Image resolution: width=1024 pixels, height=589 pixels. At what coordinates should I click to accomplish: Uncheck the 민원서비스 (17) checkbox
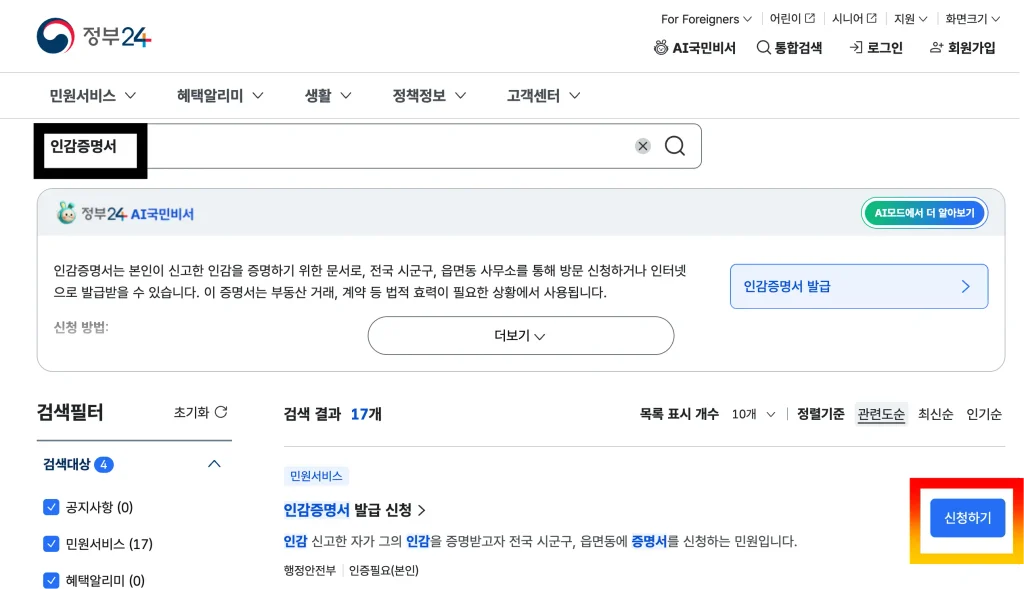coord(51,543)
